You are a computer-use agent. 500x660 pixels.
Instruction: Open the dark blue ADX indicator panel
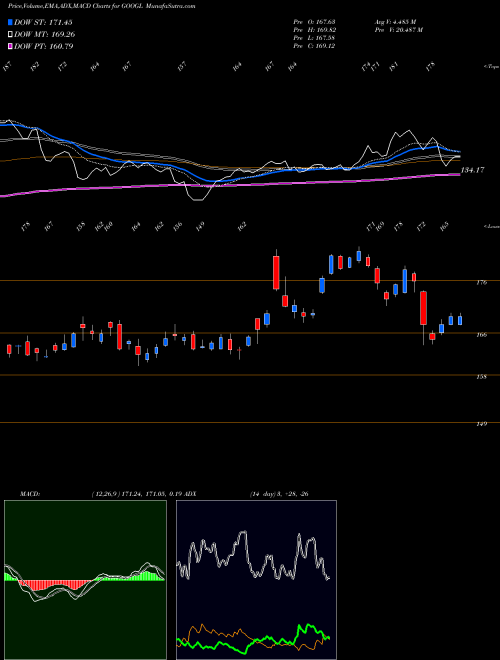256,580
